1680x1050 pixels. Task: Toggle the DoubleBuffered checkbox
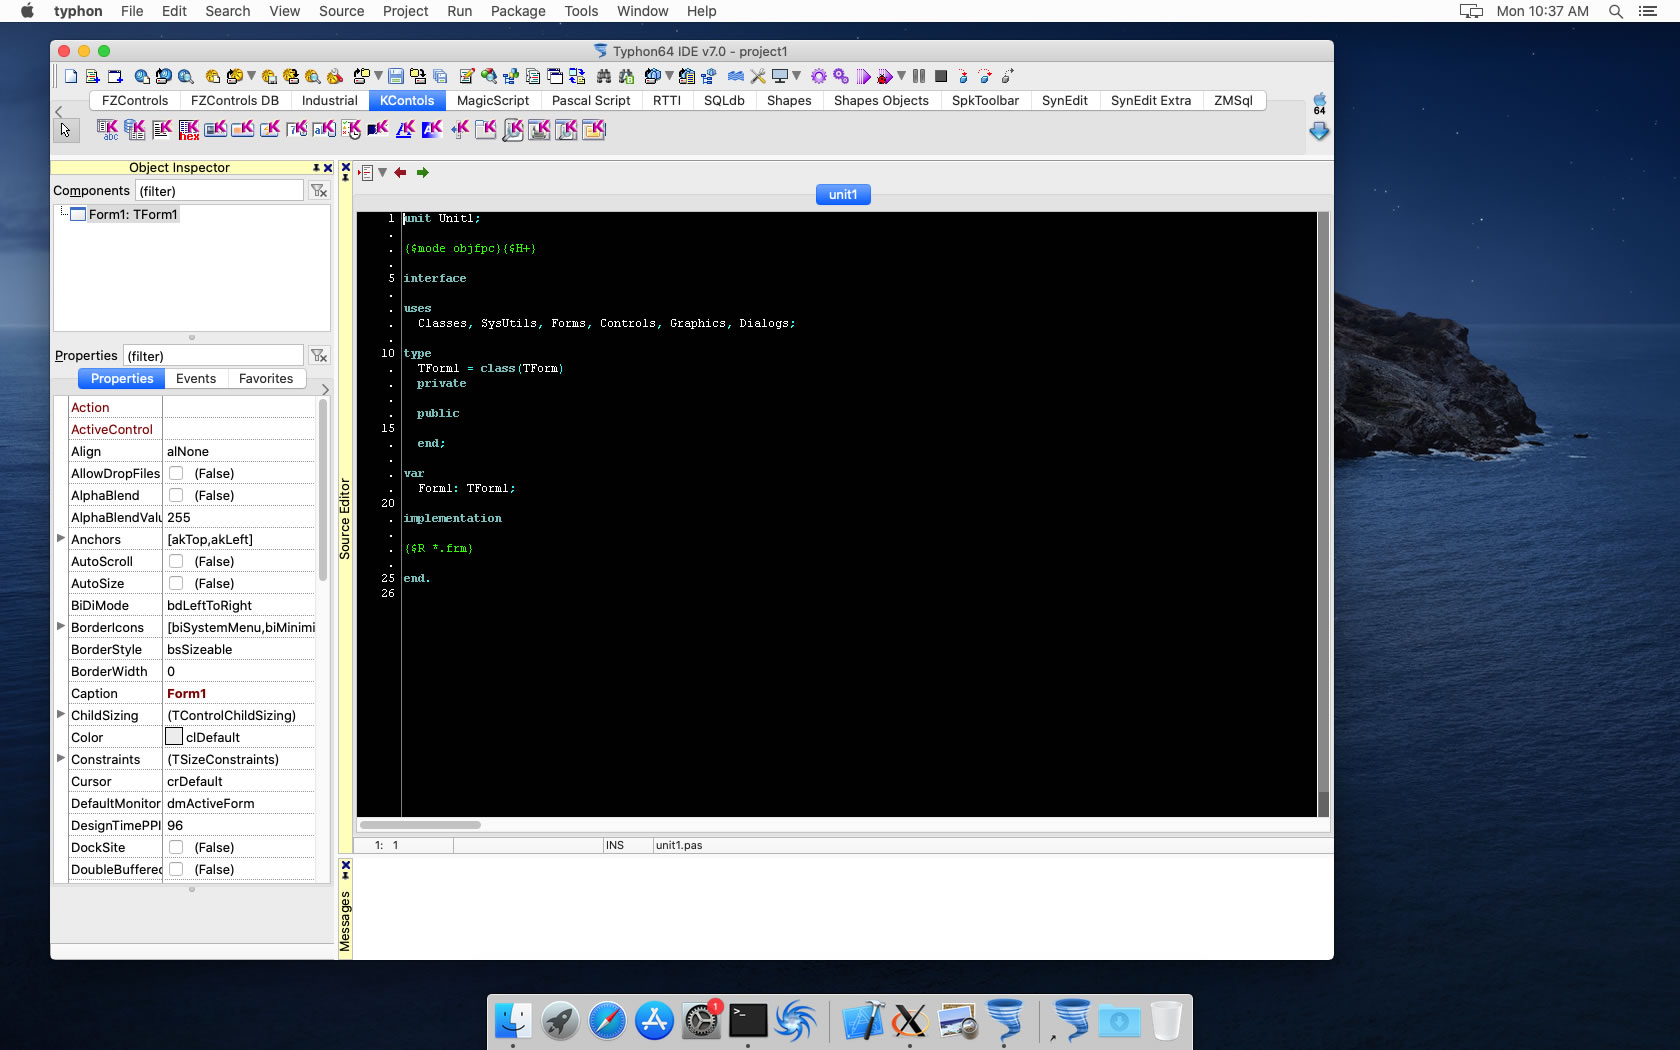pos(176,869)
